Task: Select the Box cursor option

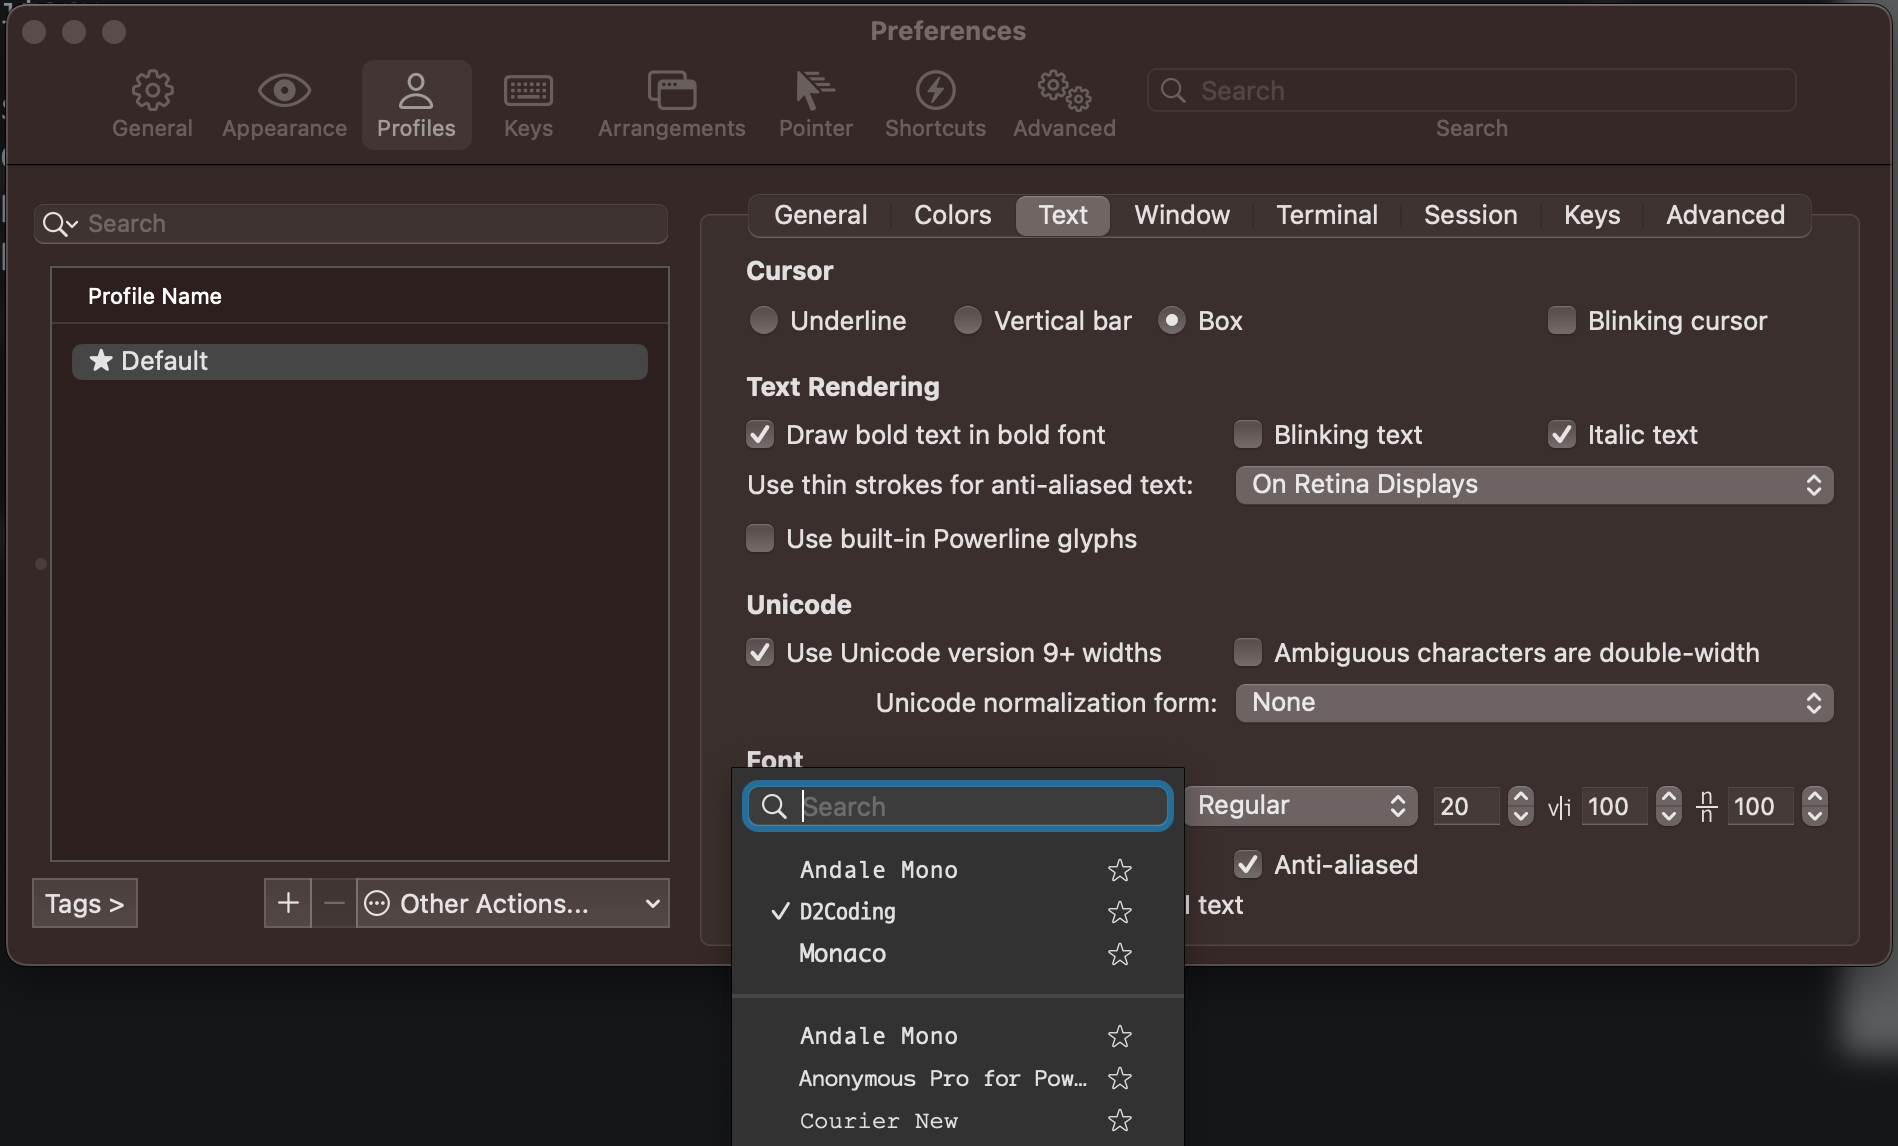Action: click(x=1172, y=320)
